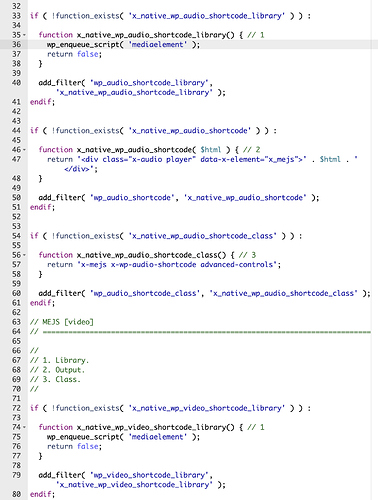Click the '// 3. Class.' comment
378x500 pixels.
point(55,379)
